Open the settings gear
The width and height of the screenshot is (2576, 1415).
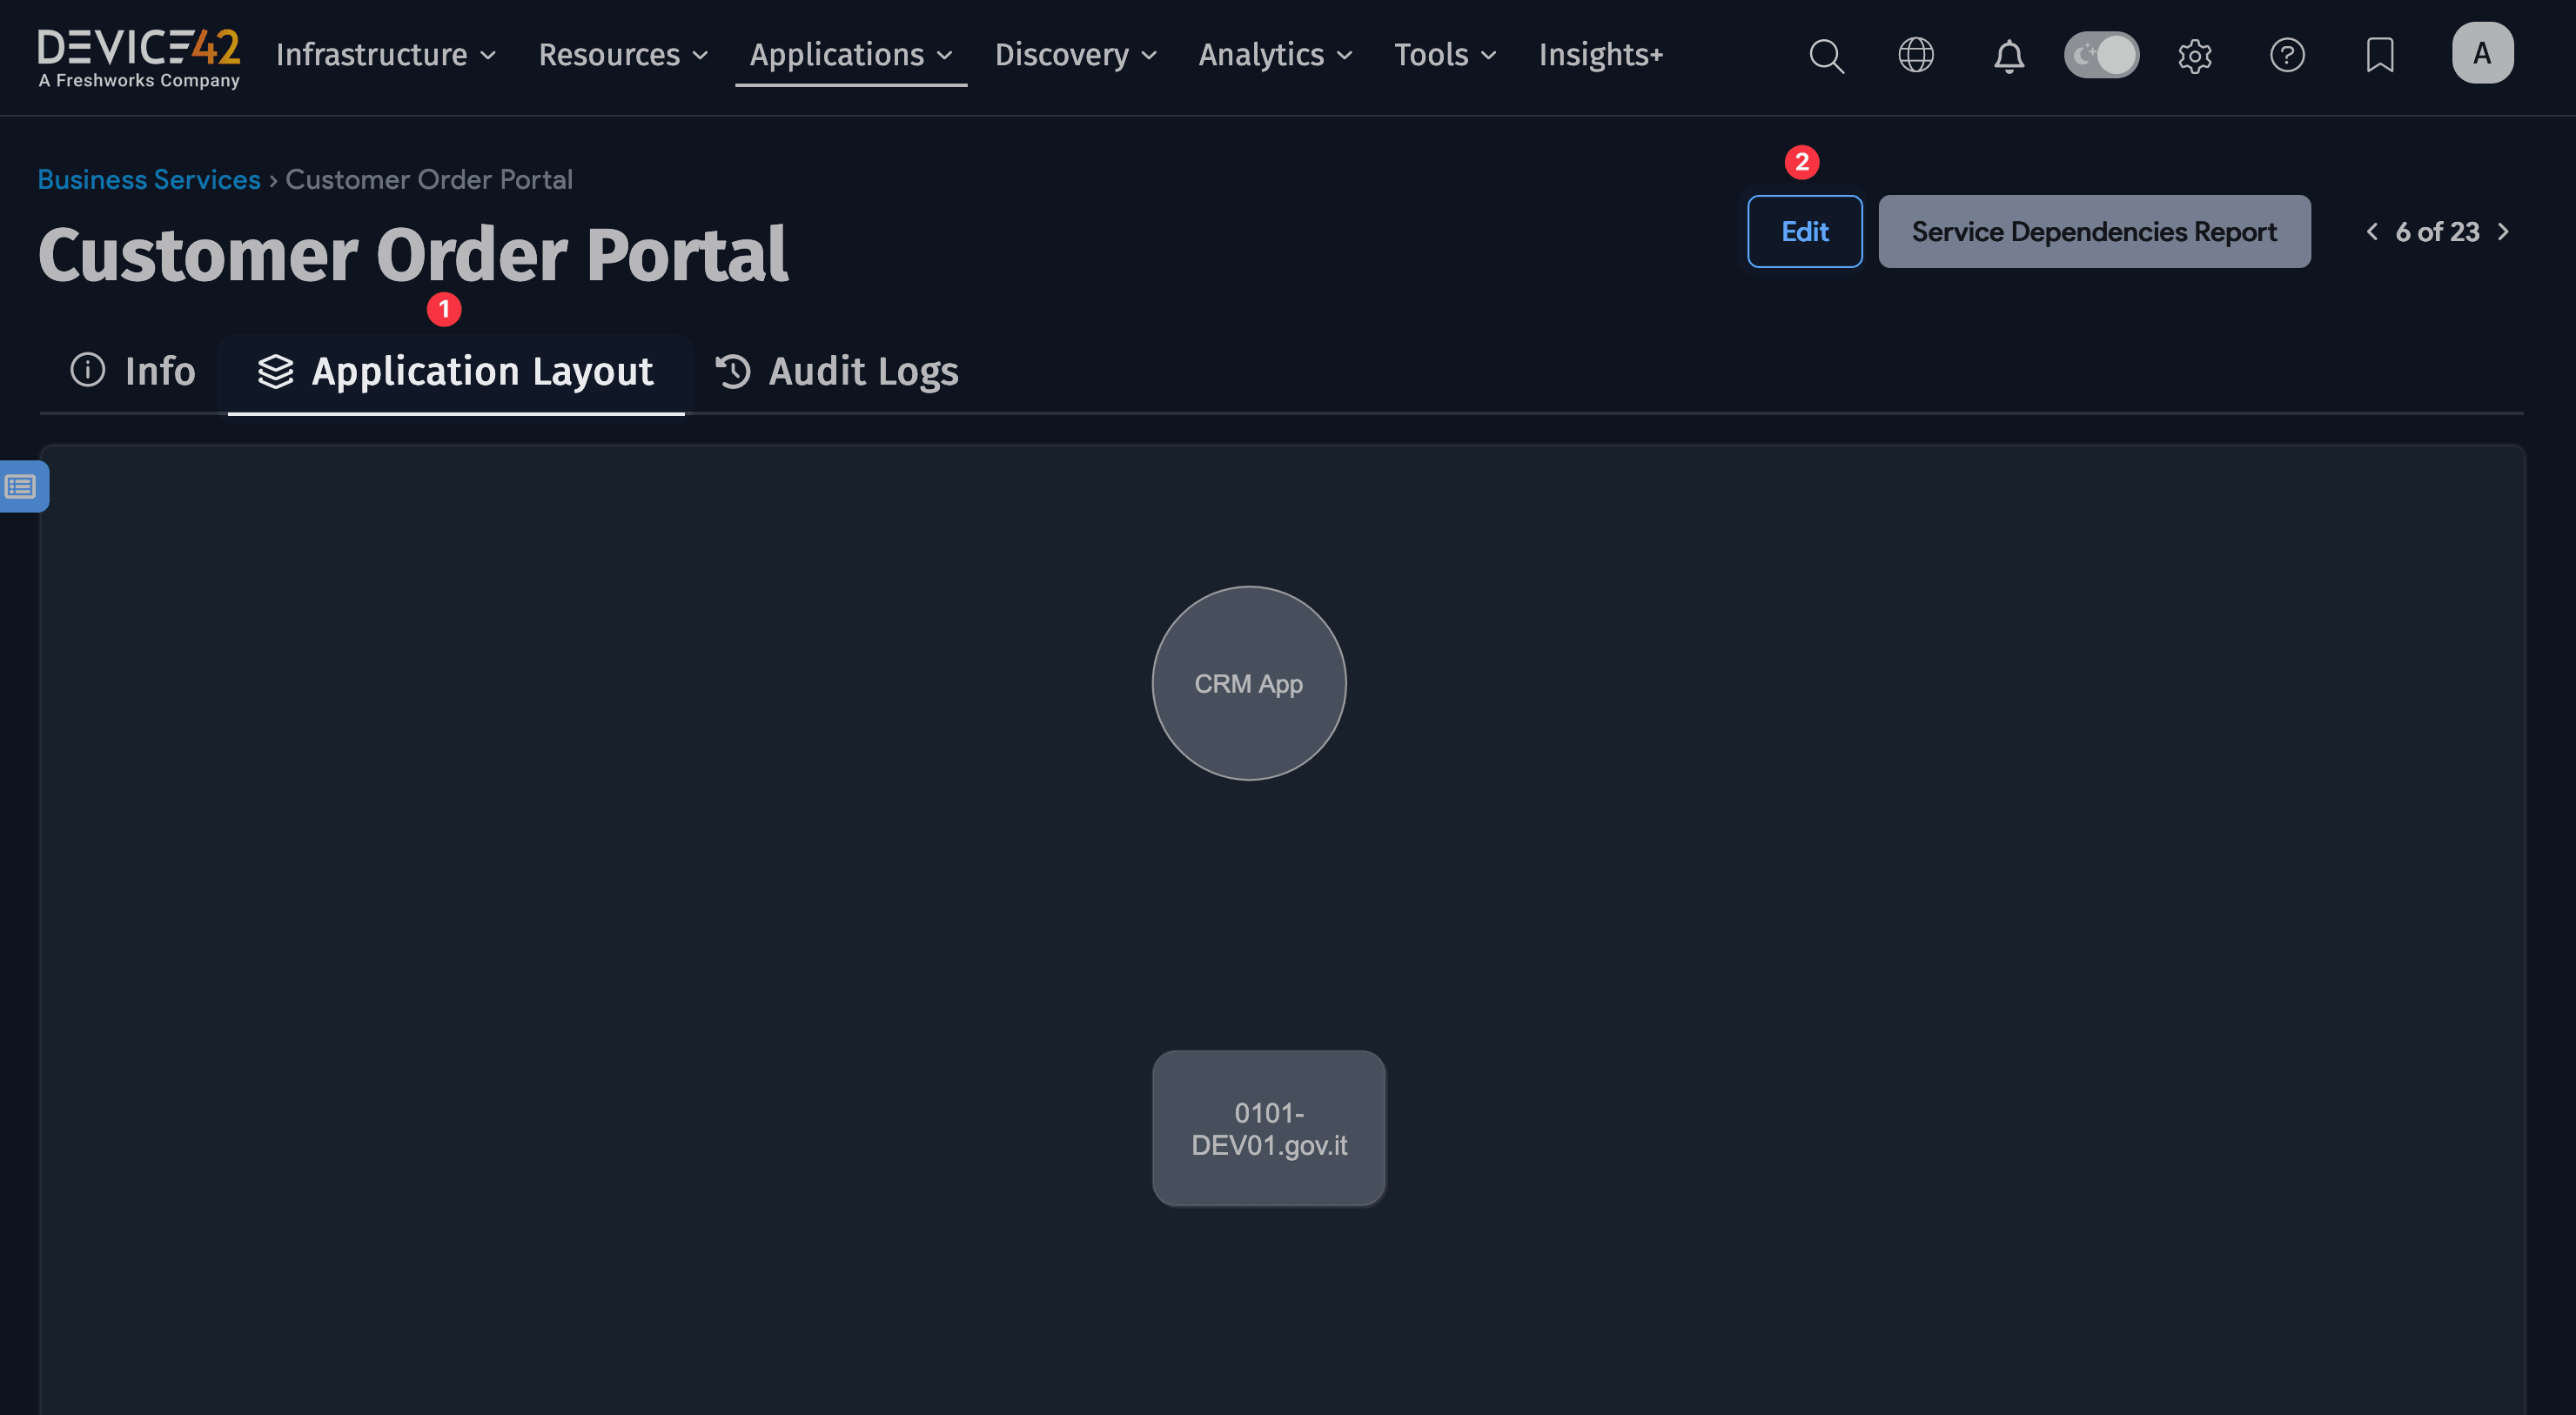pos(2194,56)
